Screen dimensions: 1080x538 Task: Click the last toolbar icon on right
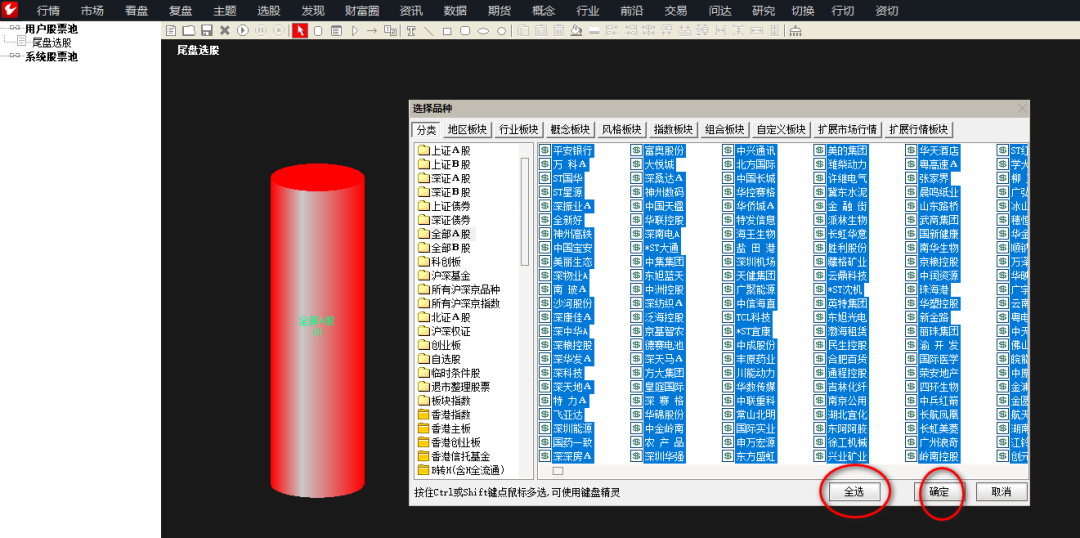coord(796,31)
